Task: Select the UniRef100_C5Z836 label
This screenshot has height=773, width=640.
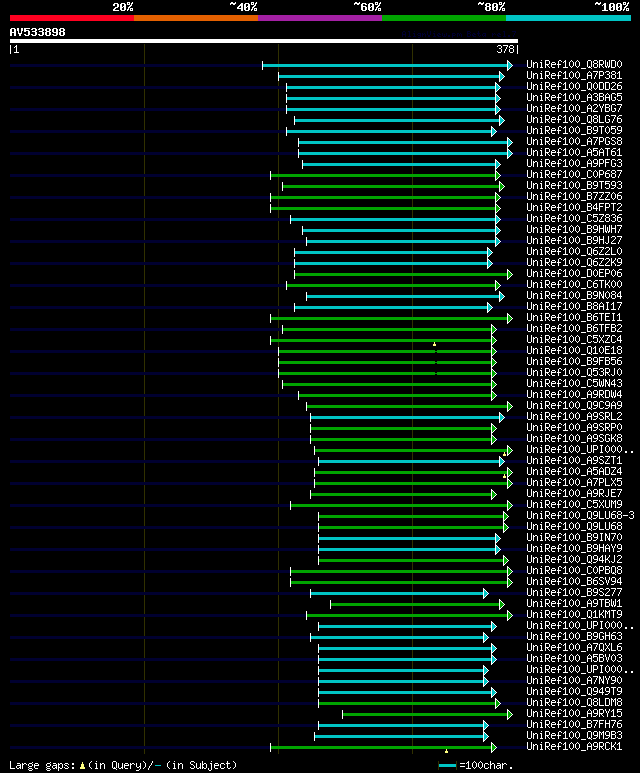Action: tap(574, 218)
